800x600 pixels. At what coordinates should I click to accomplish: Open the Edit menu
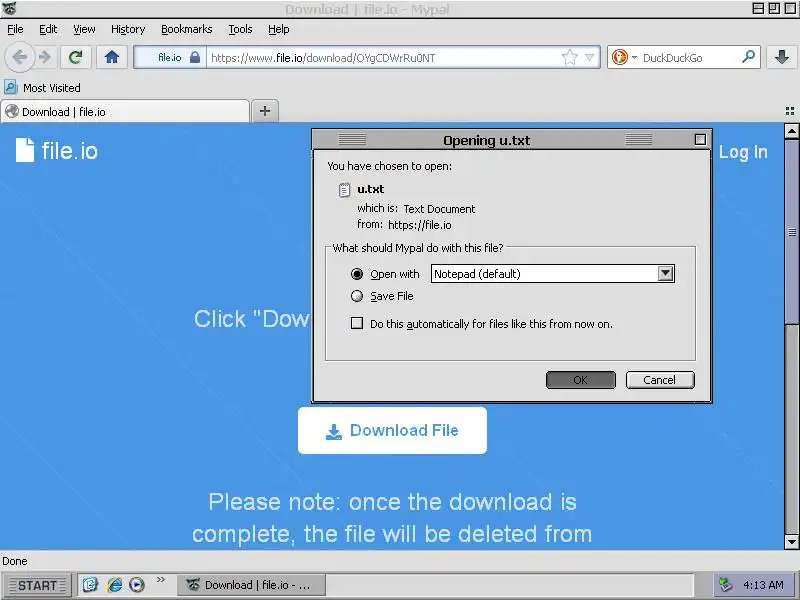(48, 29)
